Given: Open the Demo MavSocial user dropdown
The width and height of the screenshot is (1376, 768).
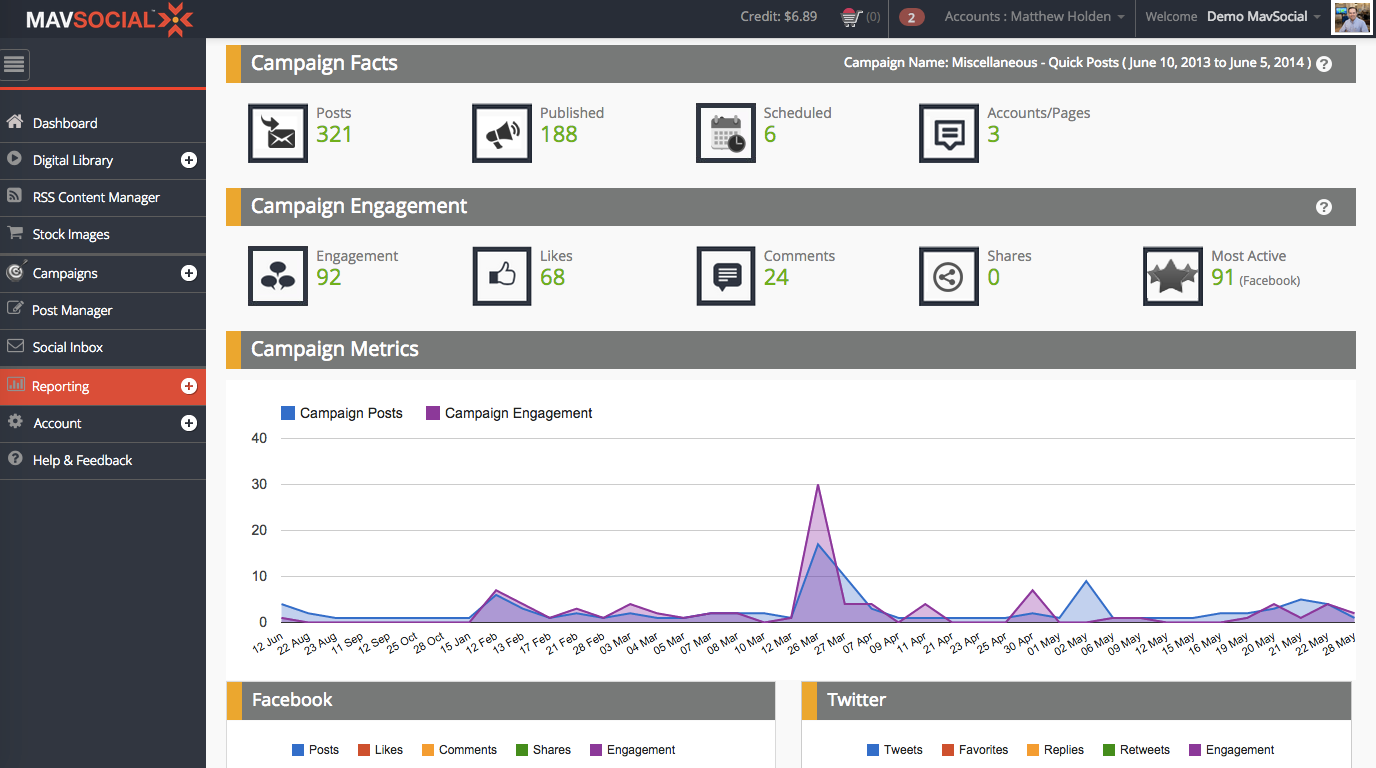Looking at the screenshot, I should [1264, 17].
